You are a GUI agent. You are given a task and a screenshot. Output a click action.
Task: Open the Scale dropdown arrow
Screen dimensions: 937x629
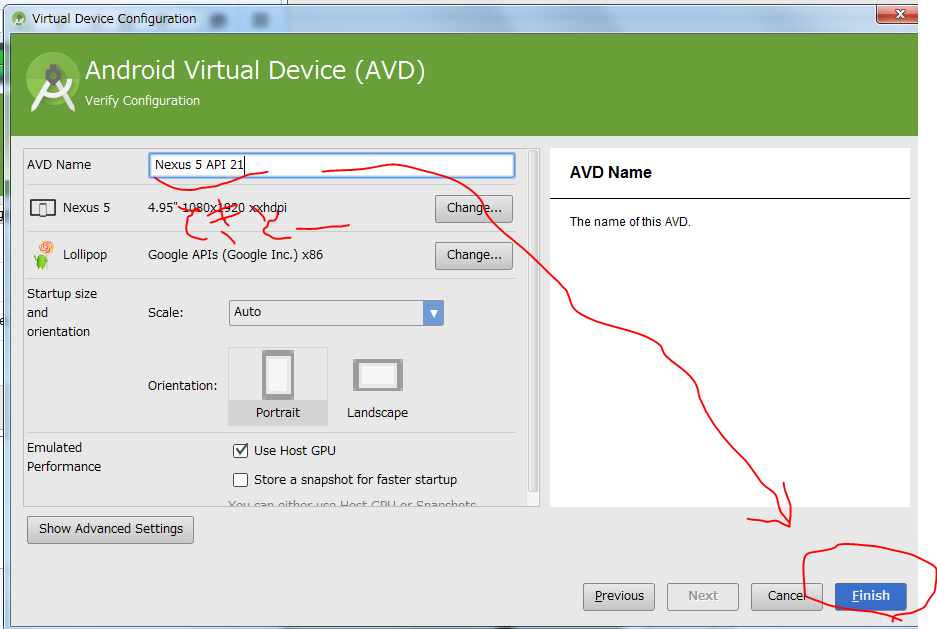(x=433, y=313)
